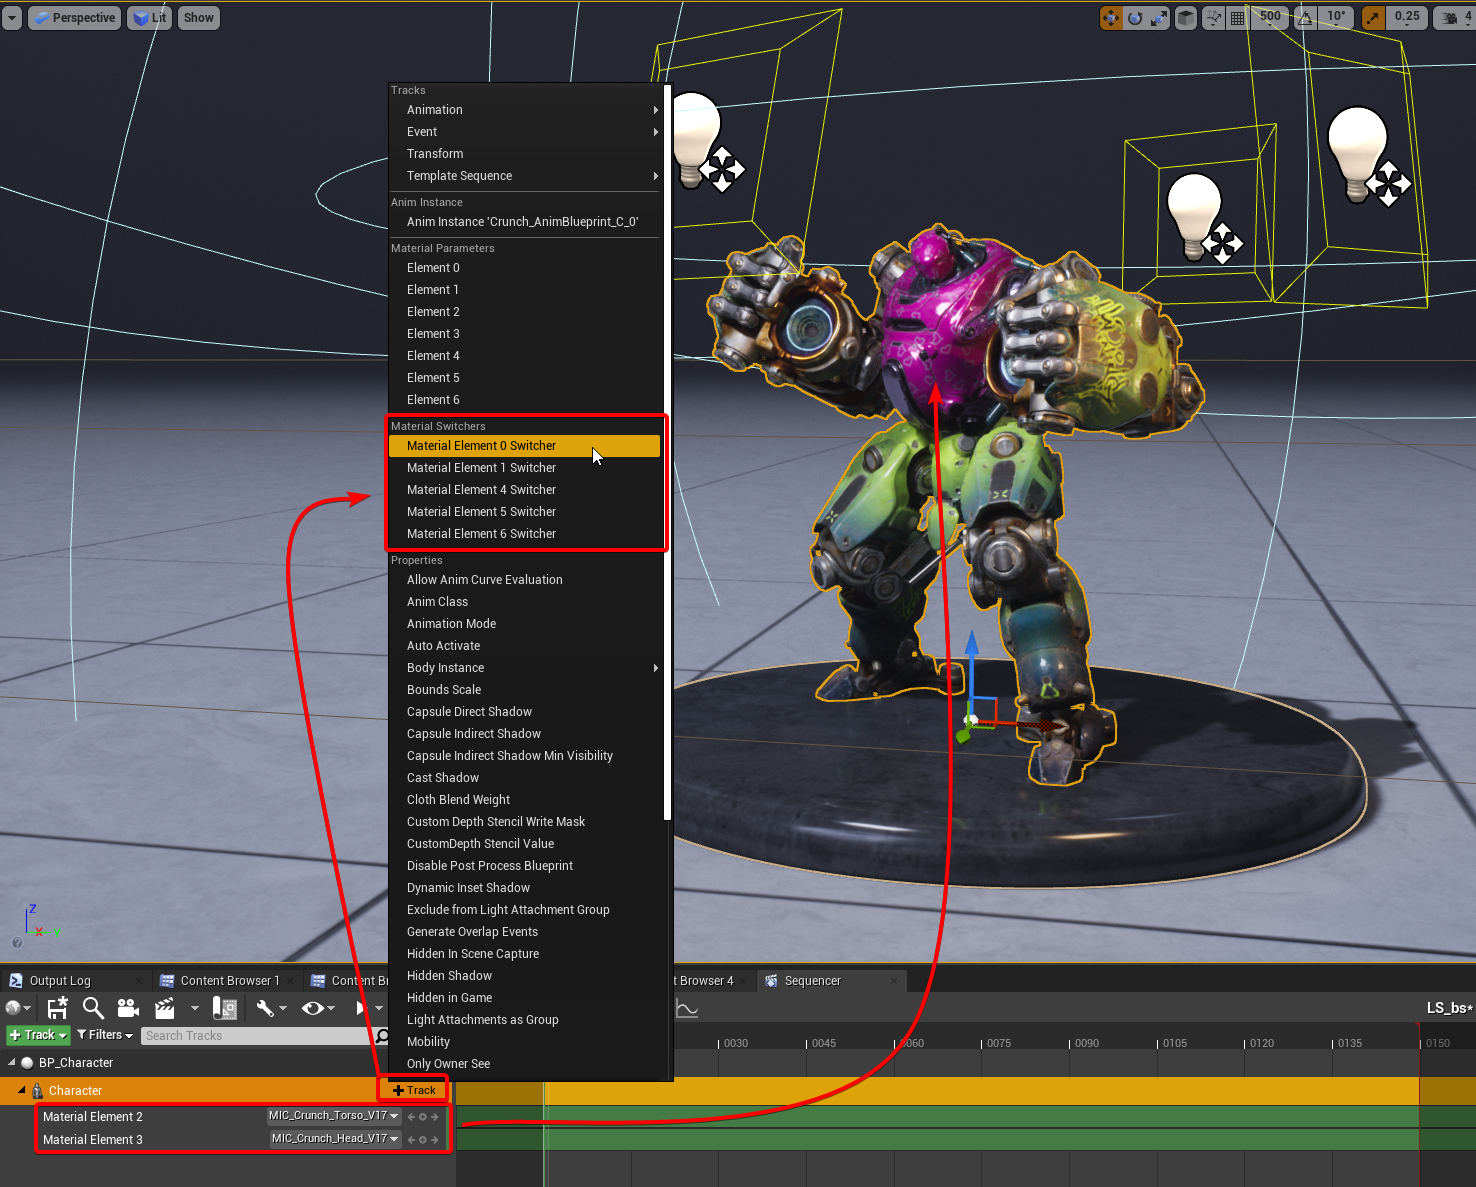The width and height of the screenshot is (1476, 1187).
Task: Add the Hidden in Game property track
Action: pyautogui.click(x=525, y=998)
